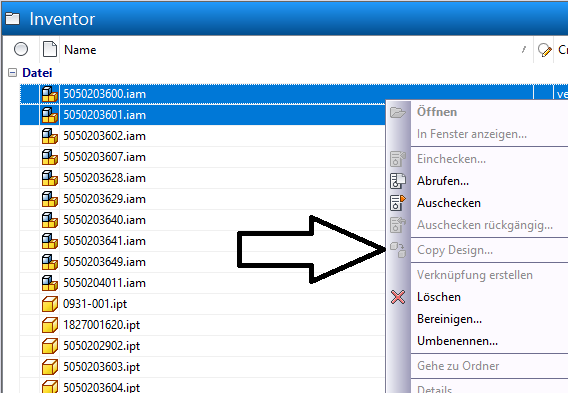The image size is (568, 393).
Task: Click assembly icon of 5050204011.iam
Action: (50, 283)
